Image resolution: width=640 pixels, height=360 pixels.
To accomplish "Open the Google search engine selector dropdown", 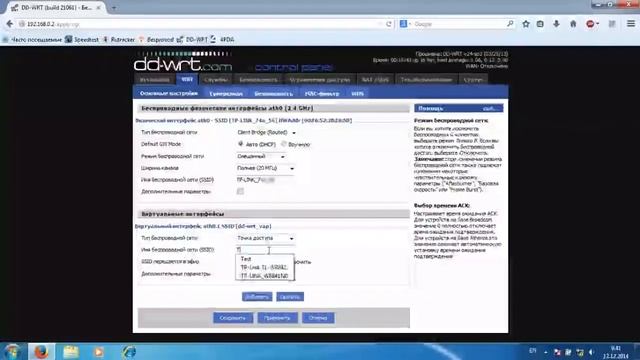I will tap(405, 24).
